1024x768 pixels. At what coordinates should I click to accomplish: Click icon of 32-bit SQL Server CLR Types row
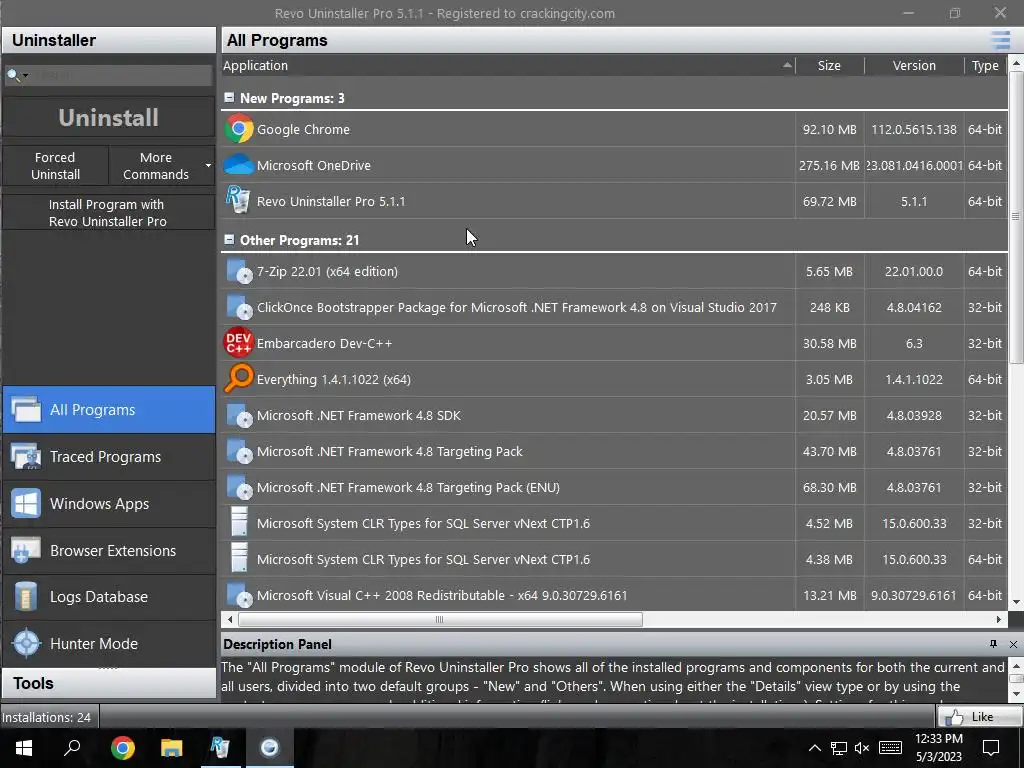(240, 523)
